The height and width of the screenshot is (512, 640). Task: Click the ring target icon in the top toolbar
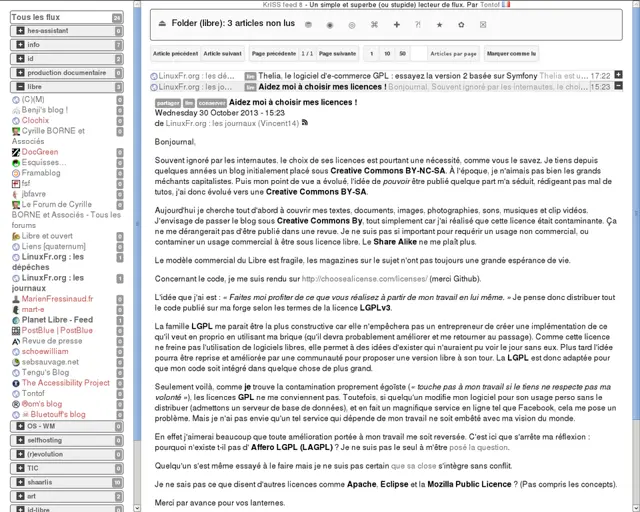352,25
